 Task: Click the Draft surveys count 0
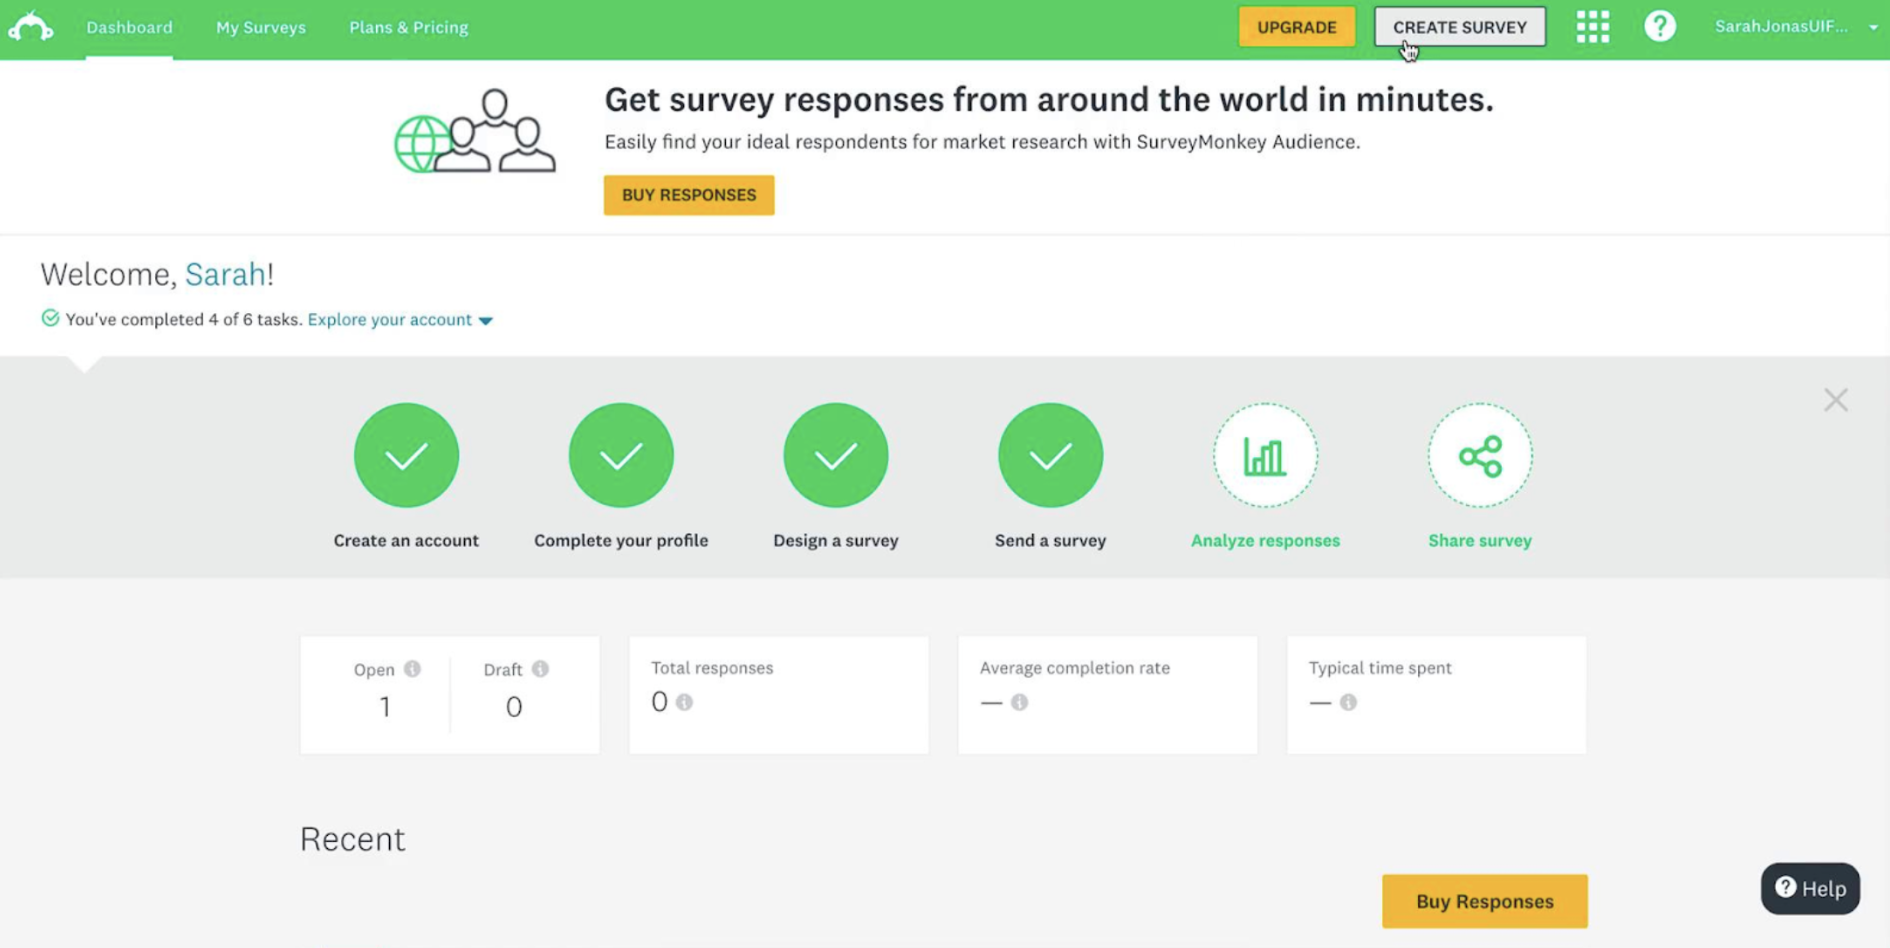514,707
